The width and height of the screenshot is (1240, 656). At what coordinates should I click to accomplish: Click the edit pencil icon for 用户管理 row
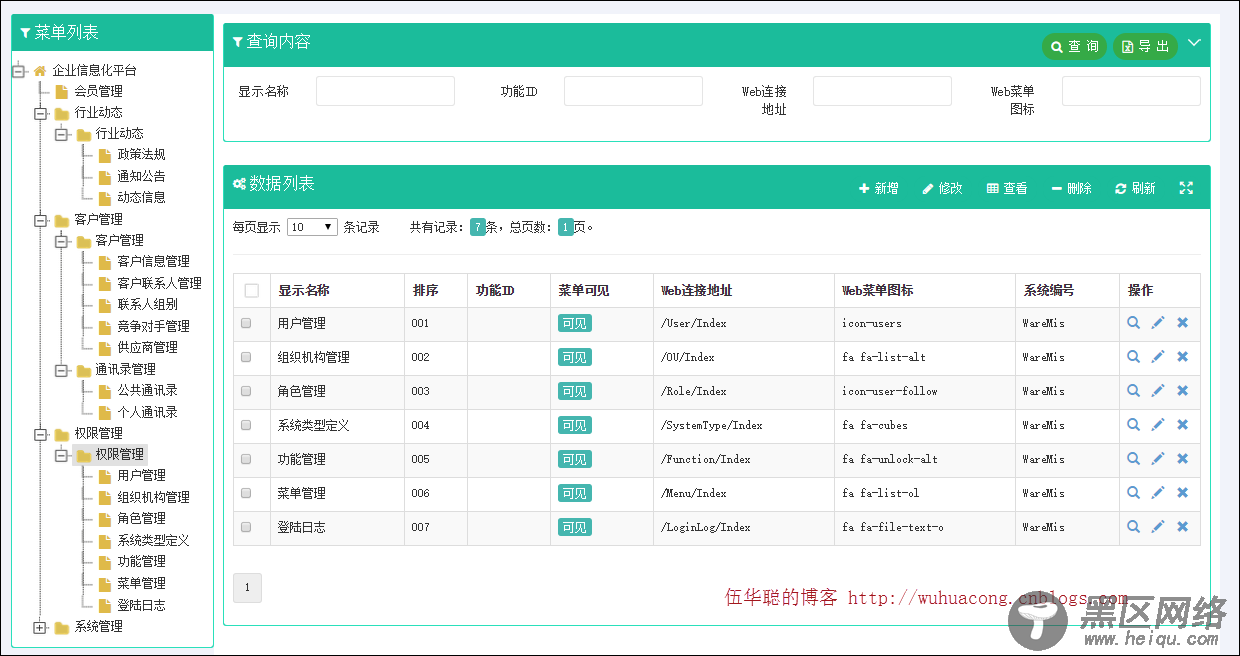(1158, 323)
